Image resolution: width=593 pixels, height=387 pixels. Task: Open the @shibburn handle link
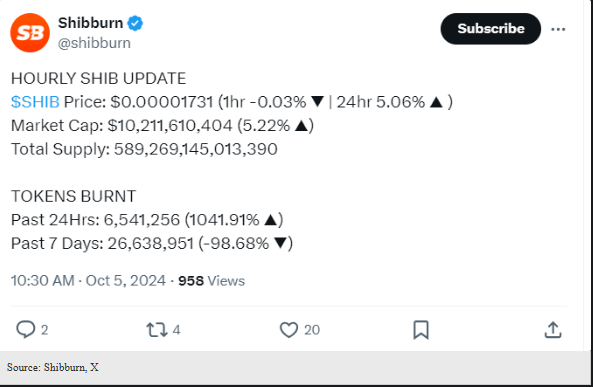click(x=94, y=43)
